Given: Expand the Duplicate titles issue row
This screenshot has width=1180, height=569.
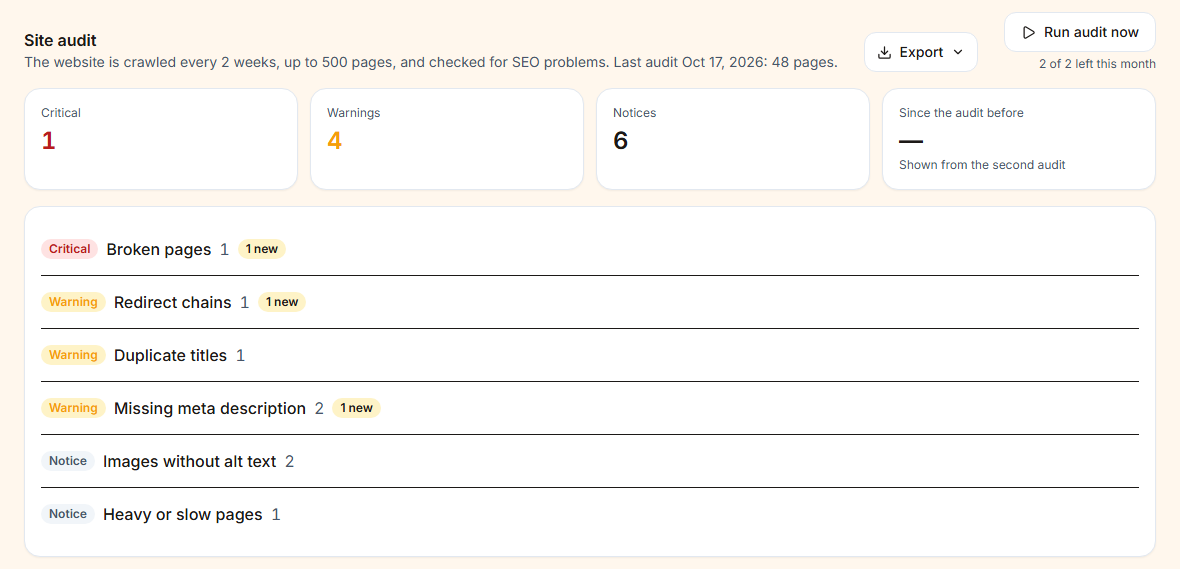Looking at the screenshot, I should 590,355.
